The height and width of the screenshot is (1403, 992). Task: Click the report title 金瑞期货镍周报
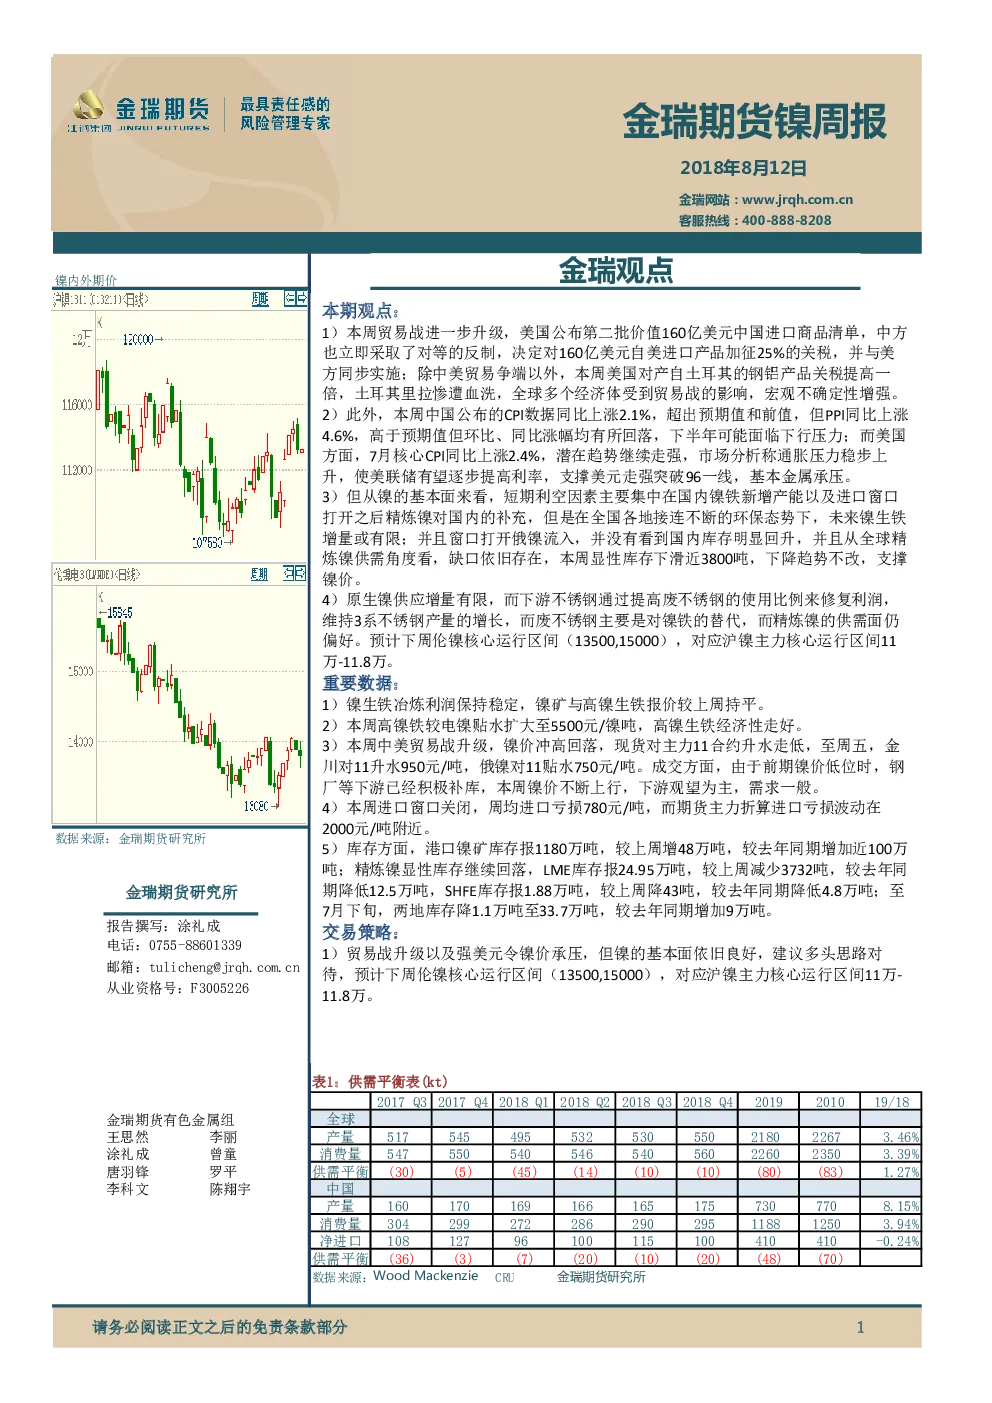pyautogui.click(x=754, y=122)
